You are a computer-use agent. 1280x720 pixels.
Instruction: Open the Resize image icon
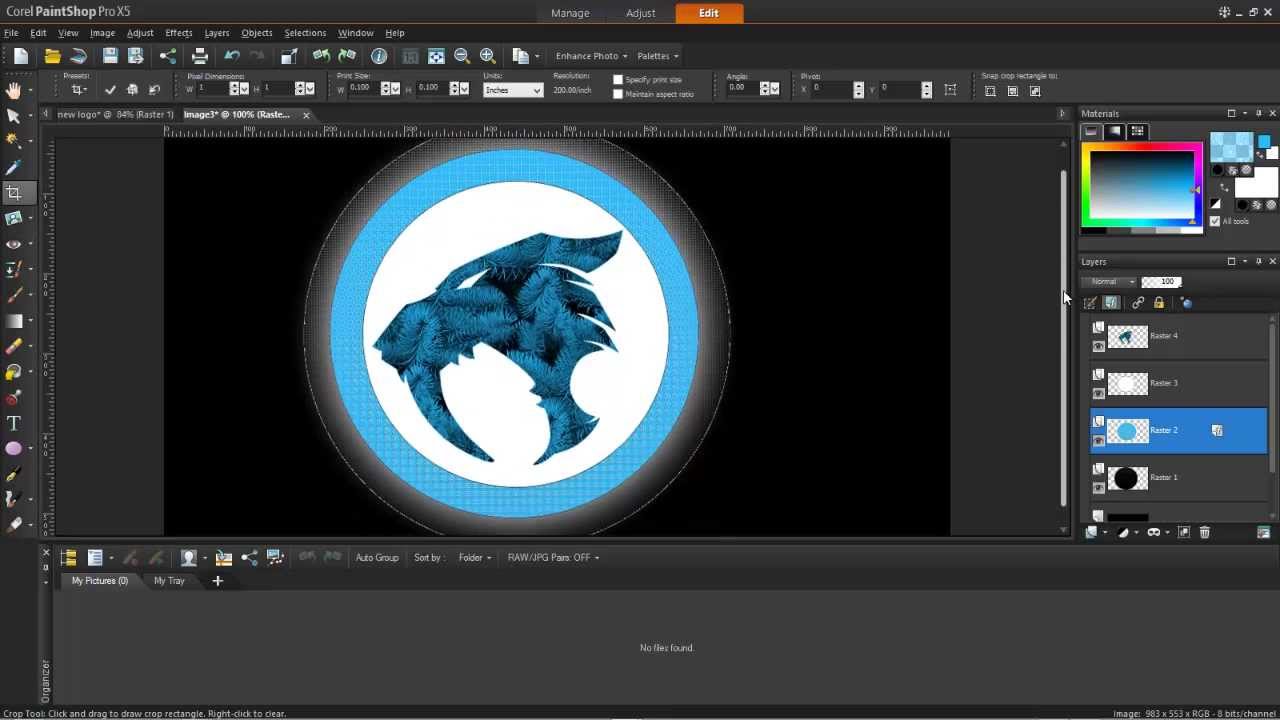tap(288, 56)
